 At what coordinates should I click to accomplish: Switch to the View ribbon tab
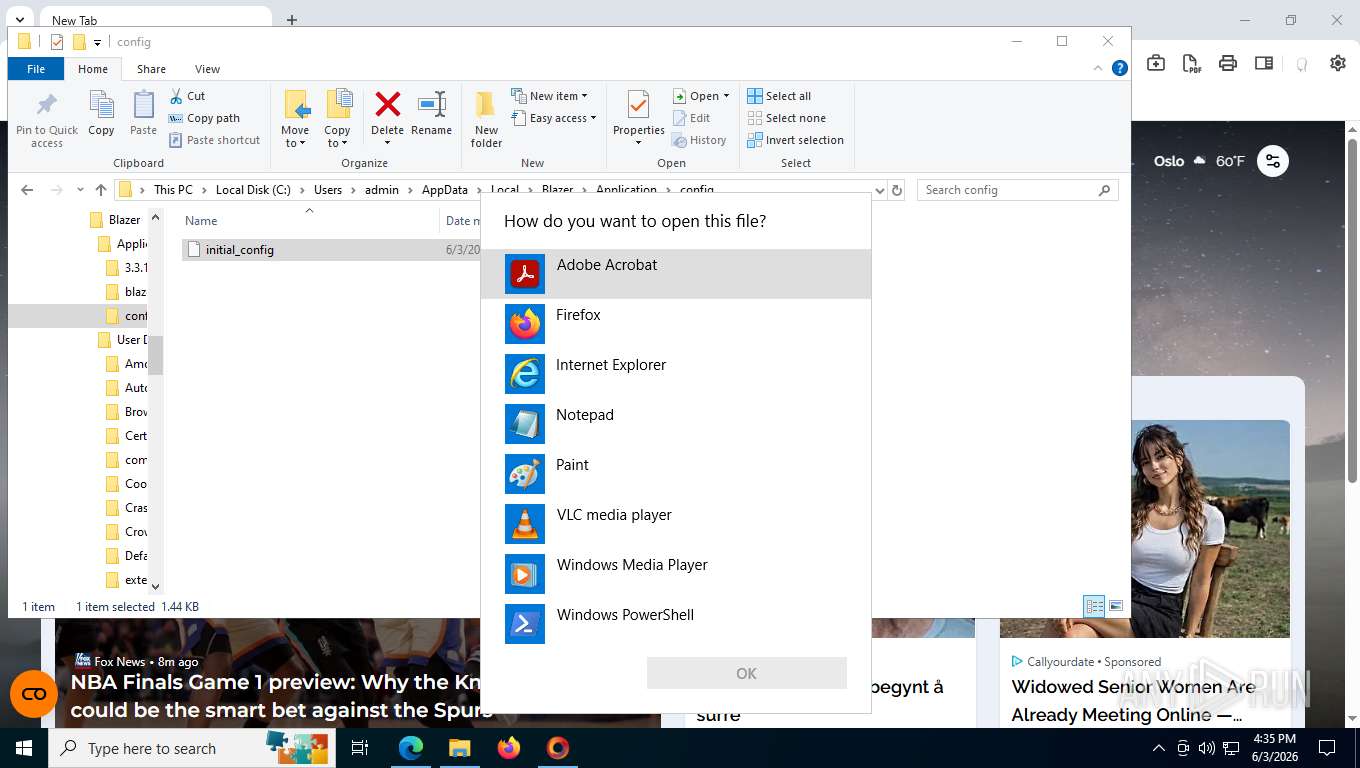pyautogui.click(x=207, y=69)
